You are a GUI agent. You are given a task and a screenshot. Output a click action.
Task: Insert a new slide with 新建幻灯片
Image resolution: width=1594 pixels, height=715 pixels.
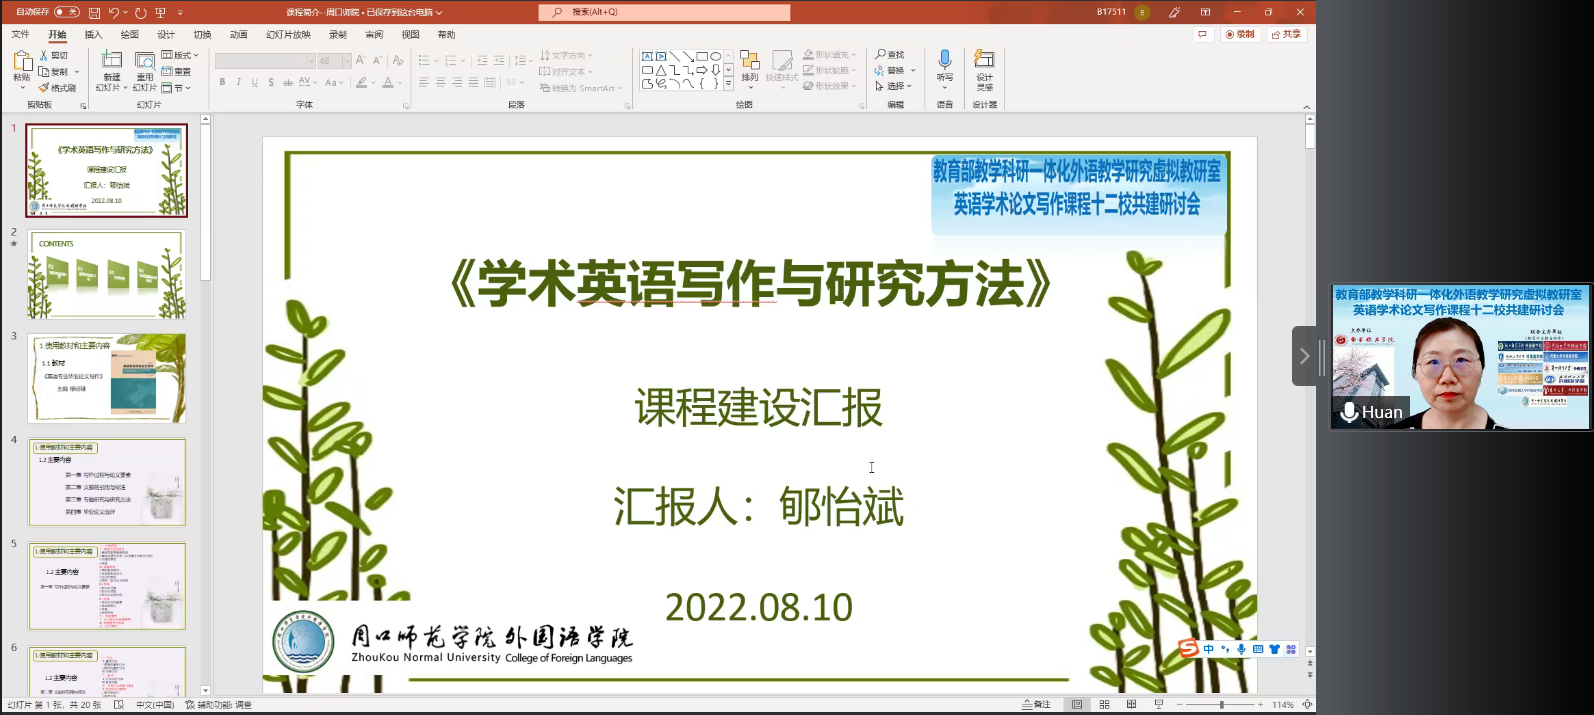[x=111, y=69]
